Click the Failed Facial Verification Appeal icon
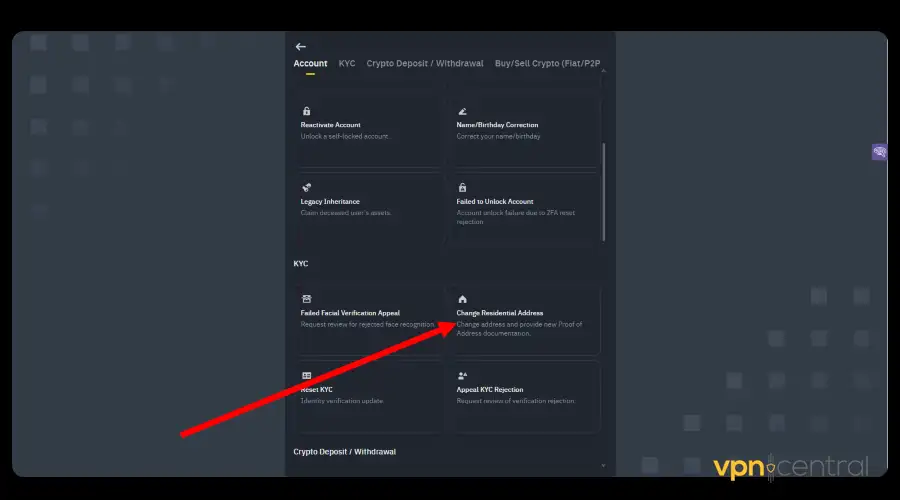 pyautogui.click(x=306, y=299)
